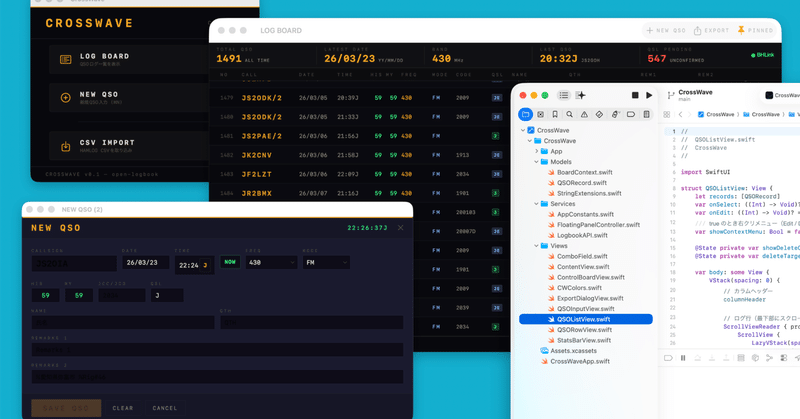The width and height of the screenshot is (800, 419).
Task: Click the download icon next to CSV IMPORT
Action: (x=66, y=146)
